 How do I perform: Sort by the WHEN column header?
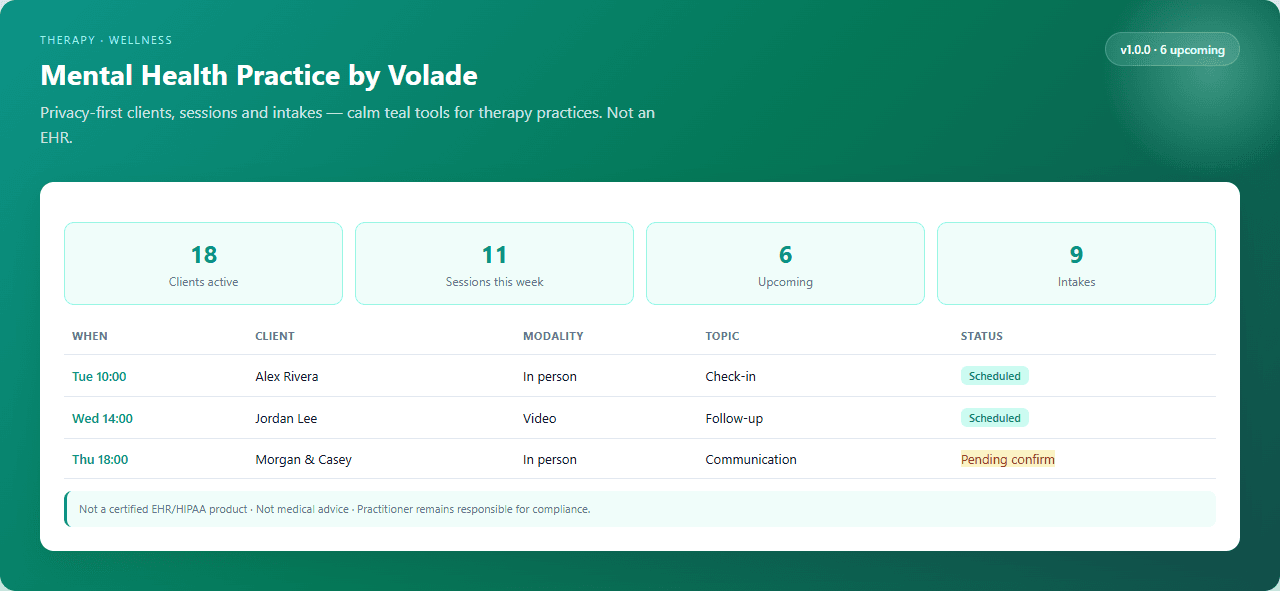tap(90, 336)
